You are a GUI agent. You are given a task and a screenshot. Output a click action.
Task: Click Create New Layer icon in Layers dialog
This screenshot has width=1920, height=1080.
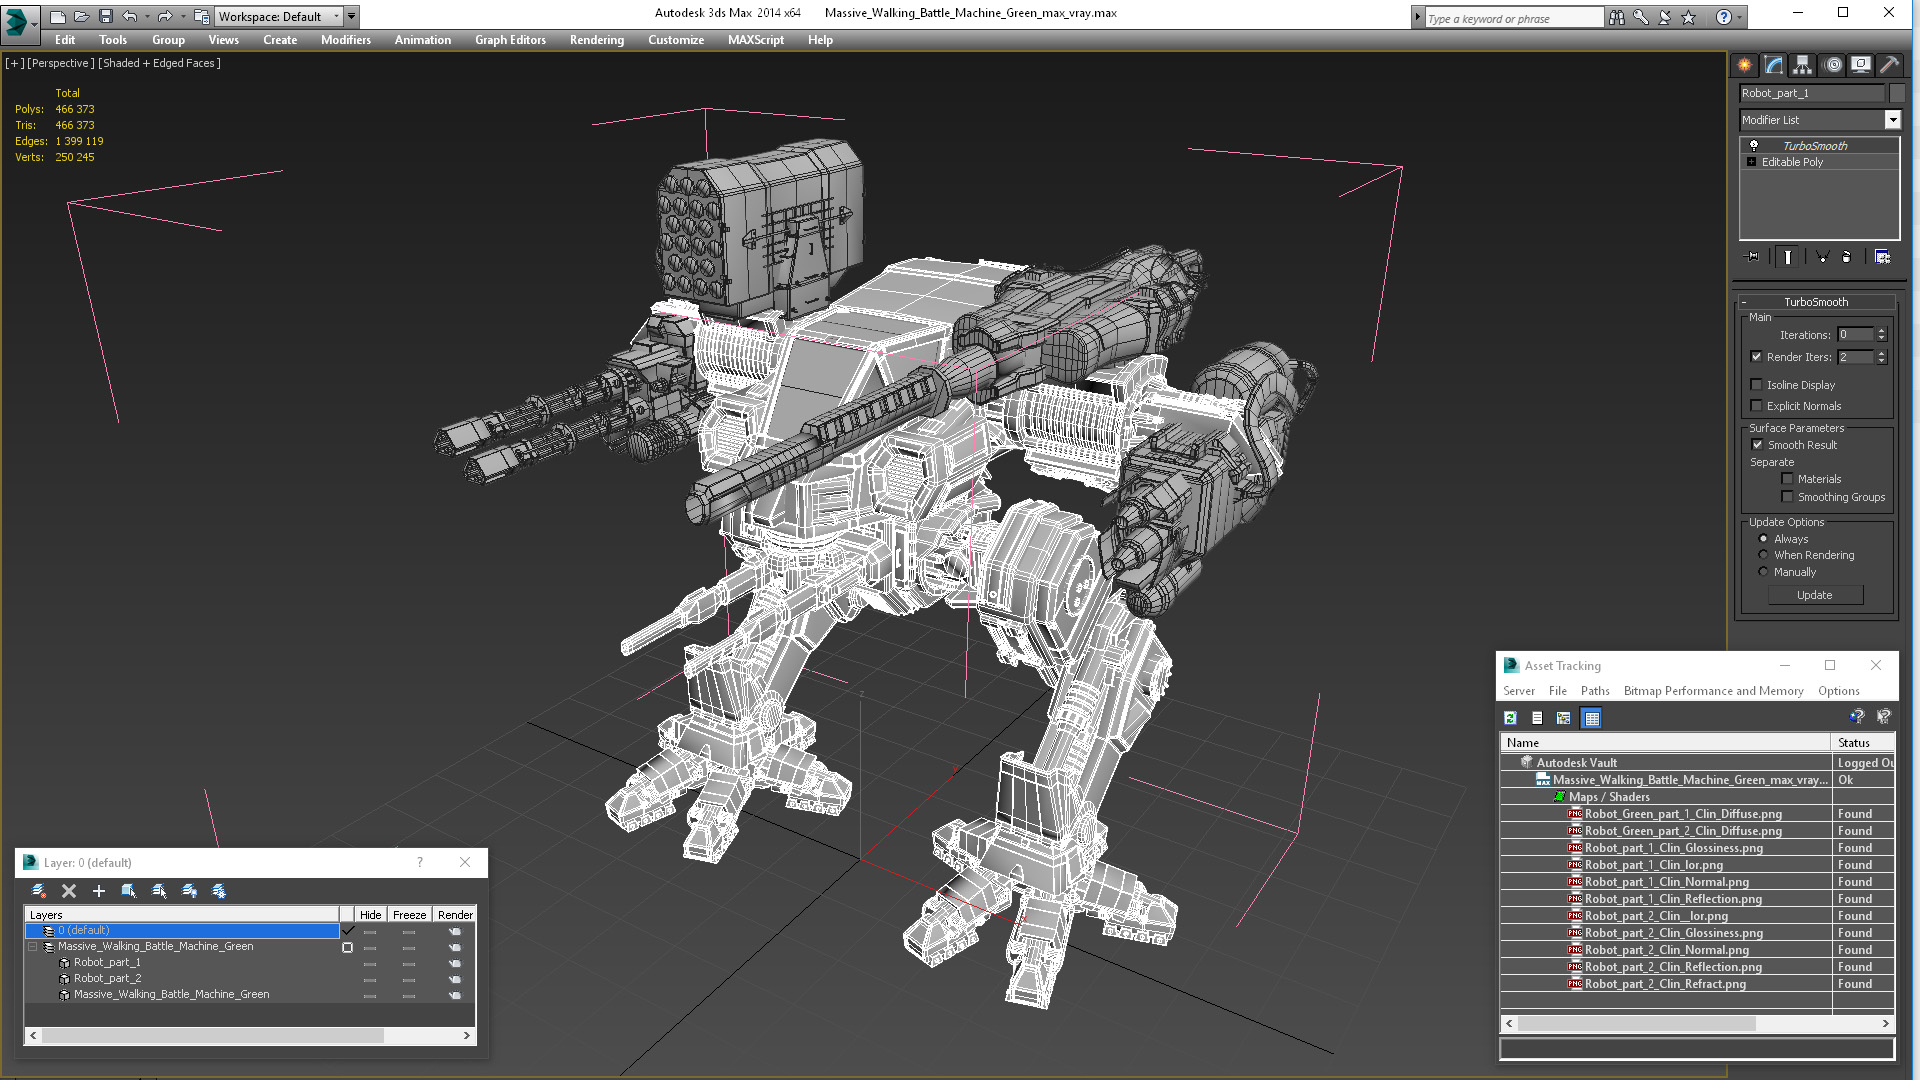(39, 891)
